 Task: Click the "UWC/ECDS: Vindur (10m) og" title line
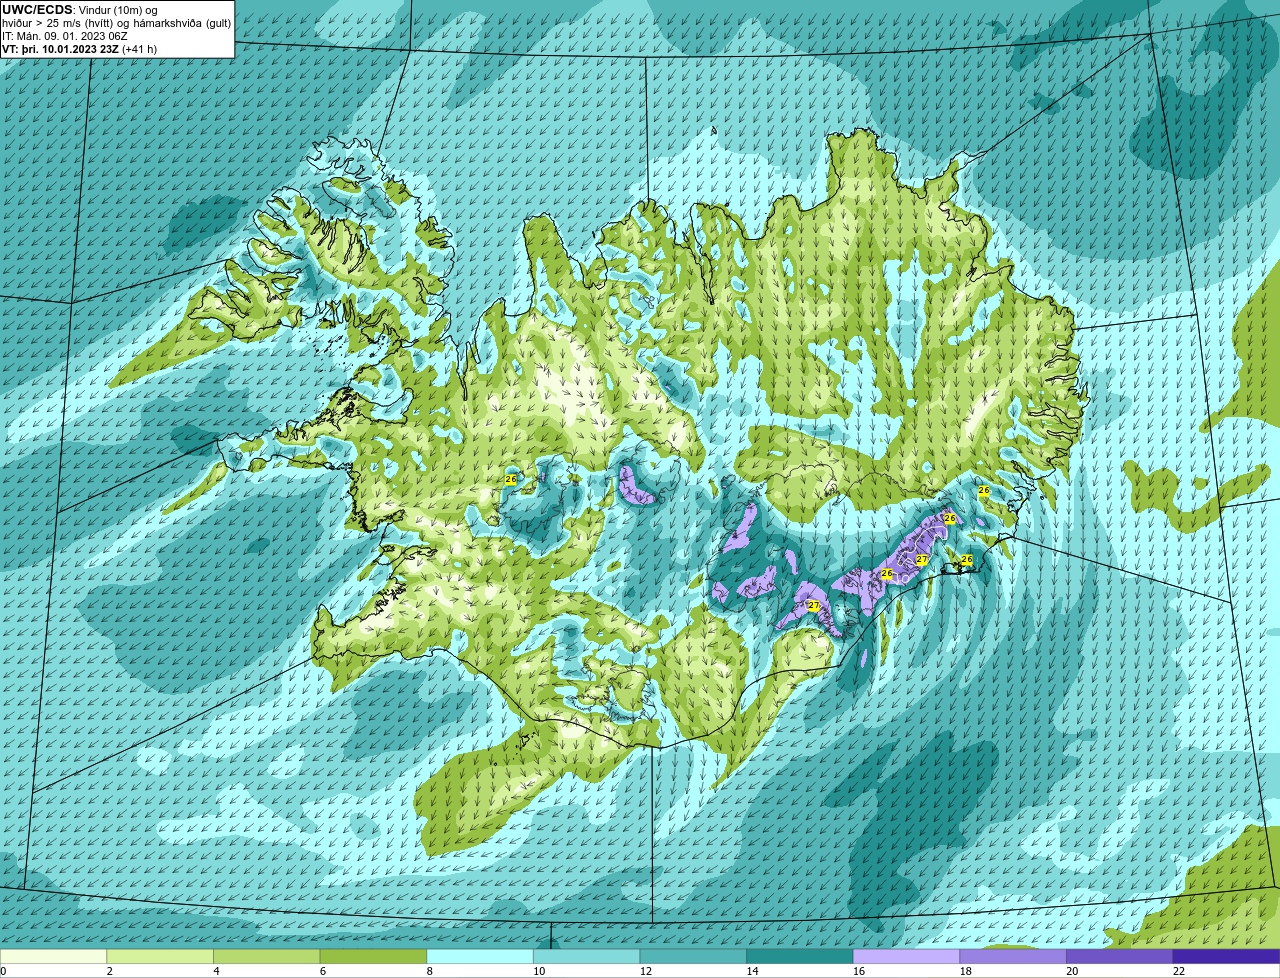[x=80, y=9]
